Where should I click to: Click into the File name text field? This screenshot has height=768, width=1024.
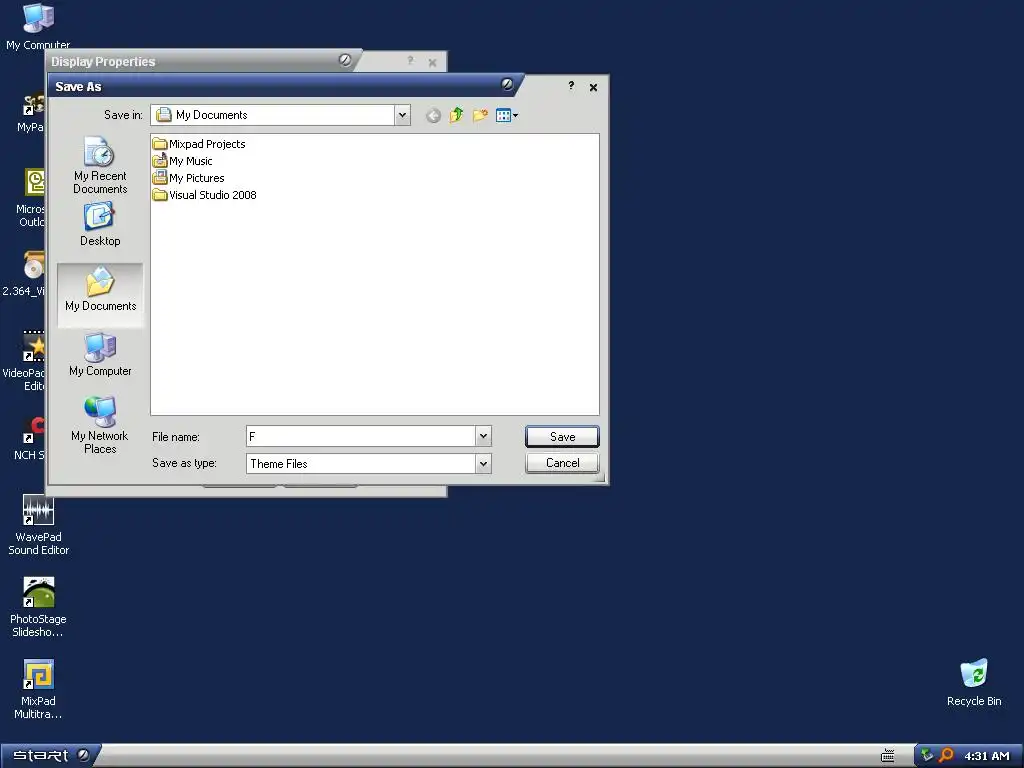point(361,436)
